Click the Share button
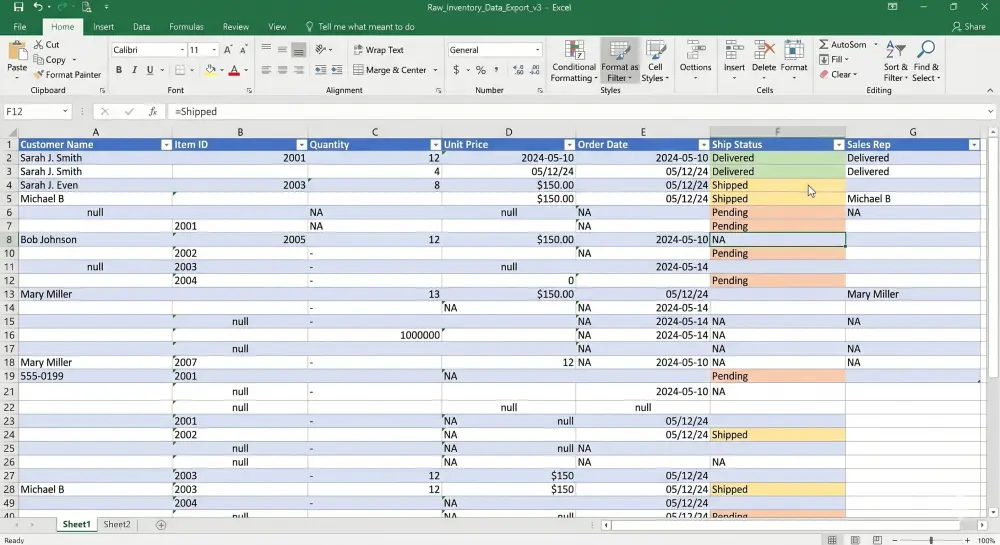 pos(969,27)
